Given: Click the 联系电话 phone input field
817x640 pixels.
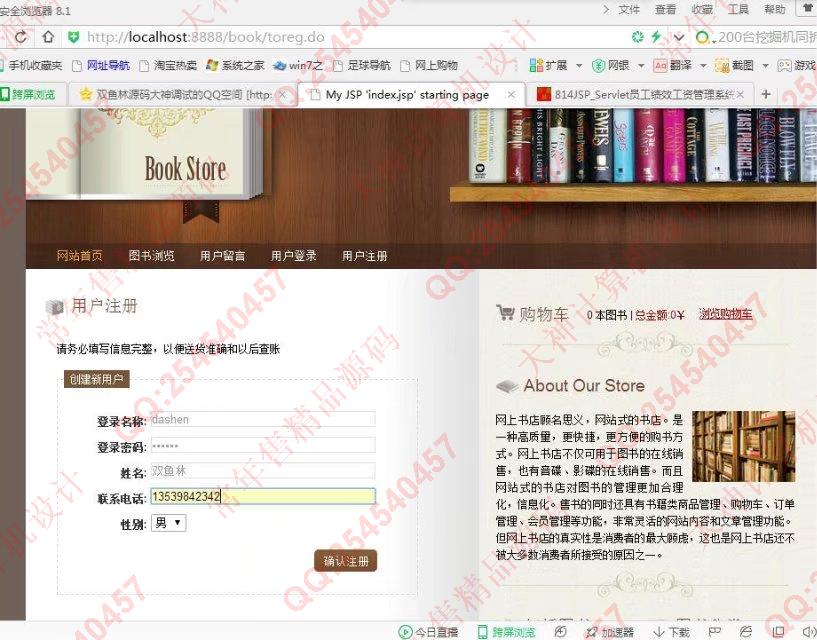Looking at the screenshot, I should click(262, 497).
